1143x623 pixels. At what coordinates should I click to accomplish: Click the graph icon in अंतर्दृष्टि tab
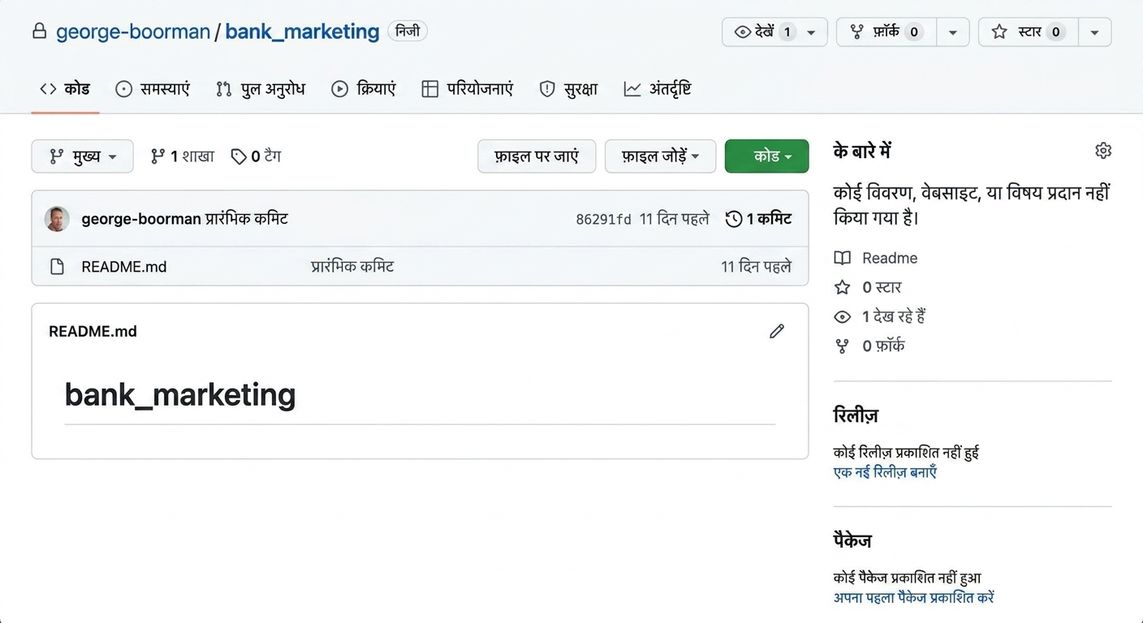click(632, 89)
